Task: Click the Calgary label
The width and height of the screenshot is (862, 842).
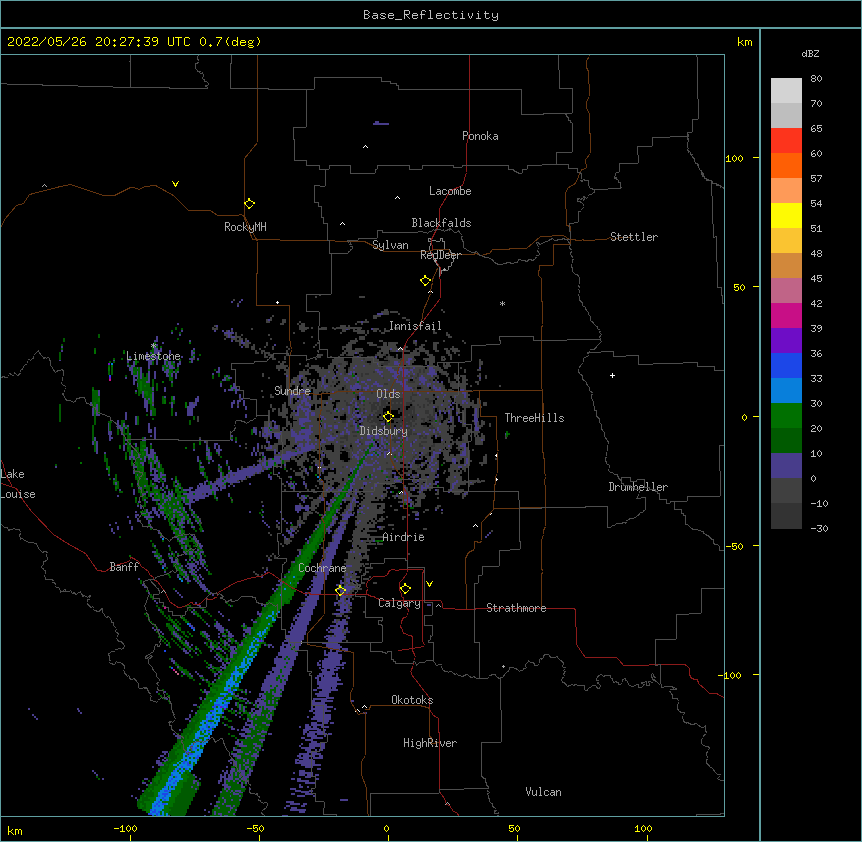Action: pyautogui.click(x=400, y=603)
